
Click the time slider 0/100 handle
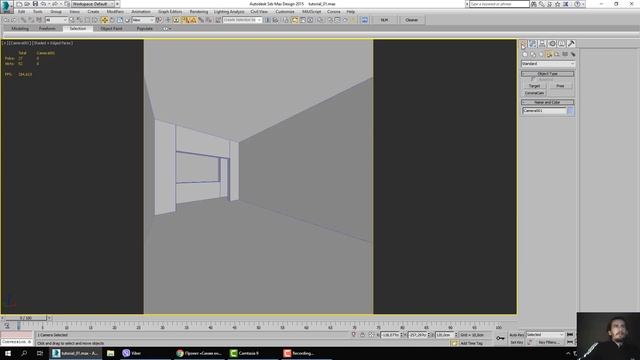25,318
